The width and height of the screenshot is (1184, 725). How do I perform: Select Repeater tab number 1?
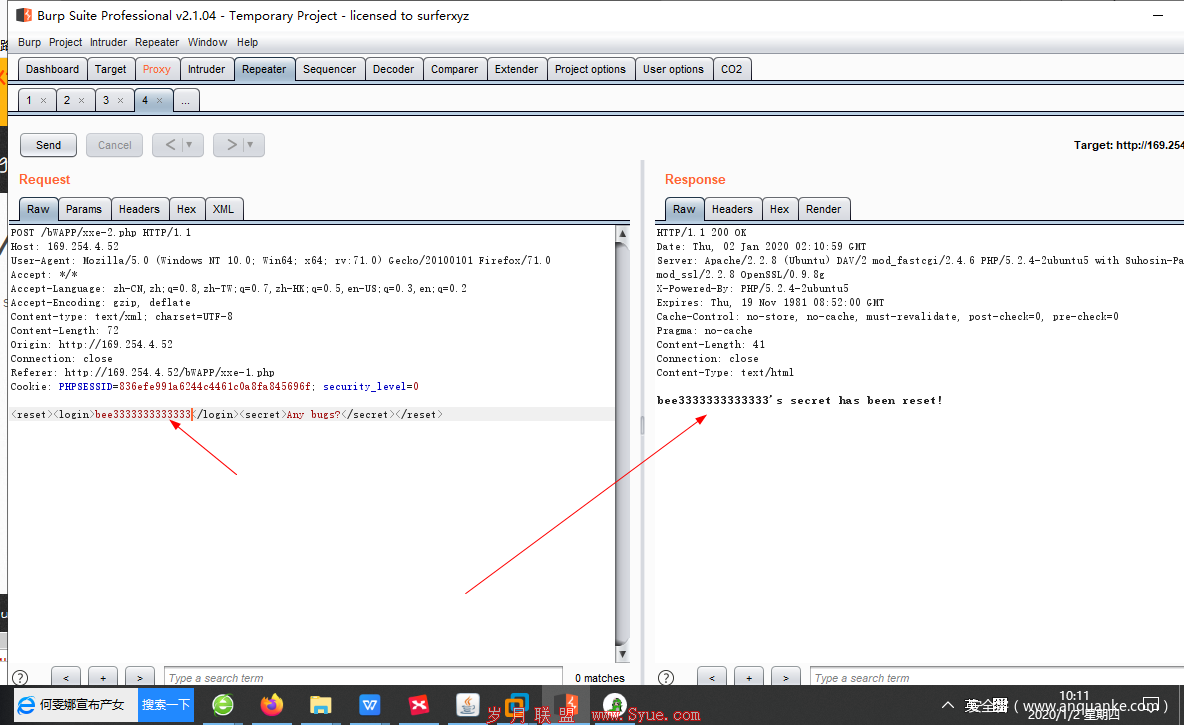tap(29, 100)
